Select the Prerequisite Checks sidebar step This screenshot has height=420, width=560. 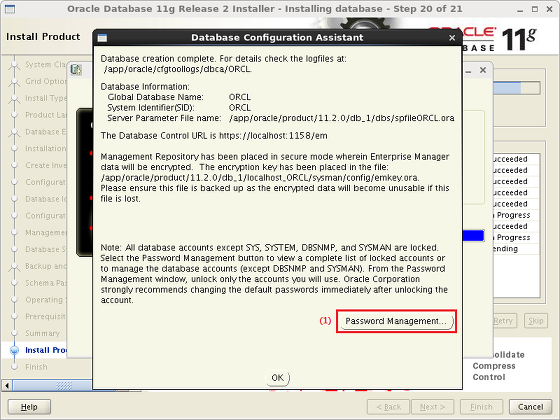(x=45, y=316)
